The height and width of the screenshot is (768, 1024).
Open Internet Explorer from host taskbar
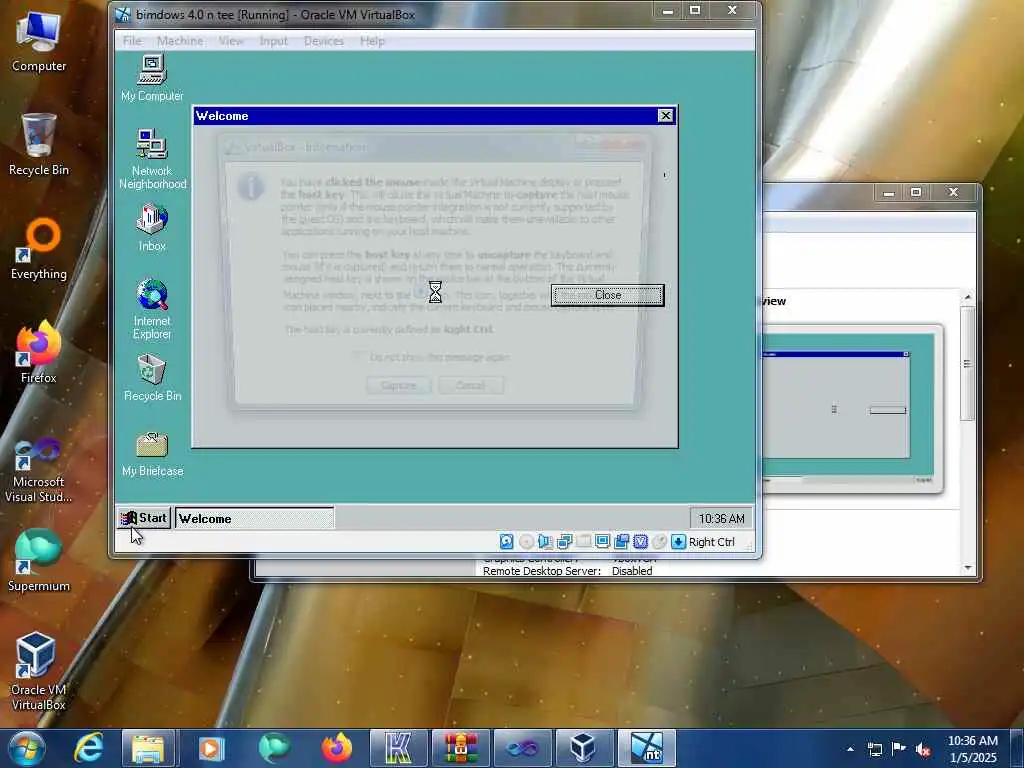point(88,748)
